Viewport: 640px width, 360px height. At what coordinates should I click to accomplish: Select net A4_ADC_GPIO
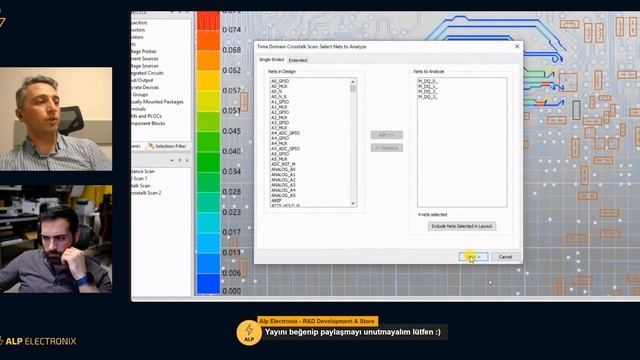point(285,133)
